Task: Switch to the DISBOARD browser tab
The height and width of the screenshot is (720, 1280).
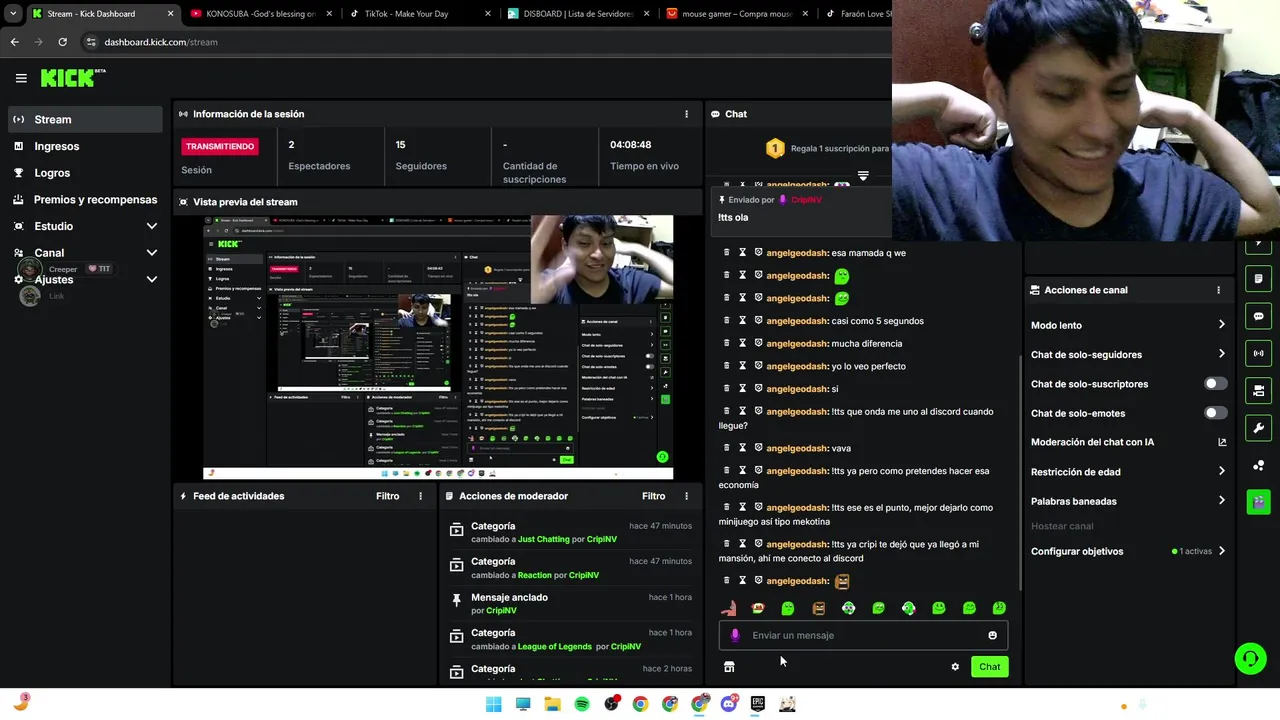Action: click(578, 14)
